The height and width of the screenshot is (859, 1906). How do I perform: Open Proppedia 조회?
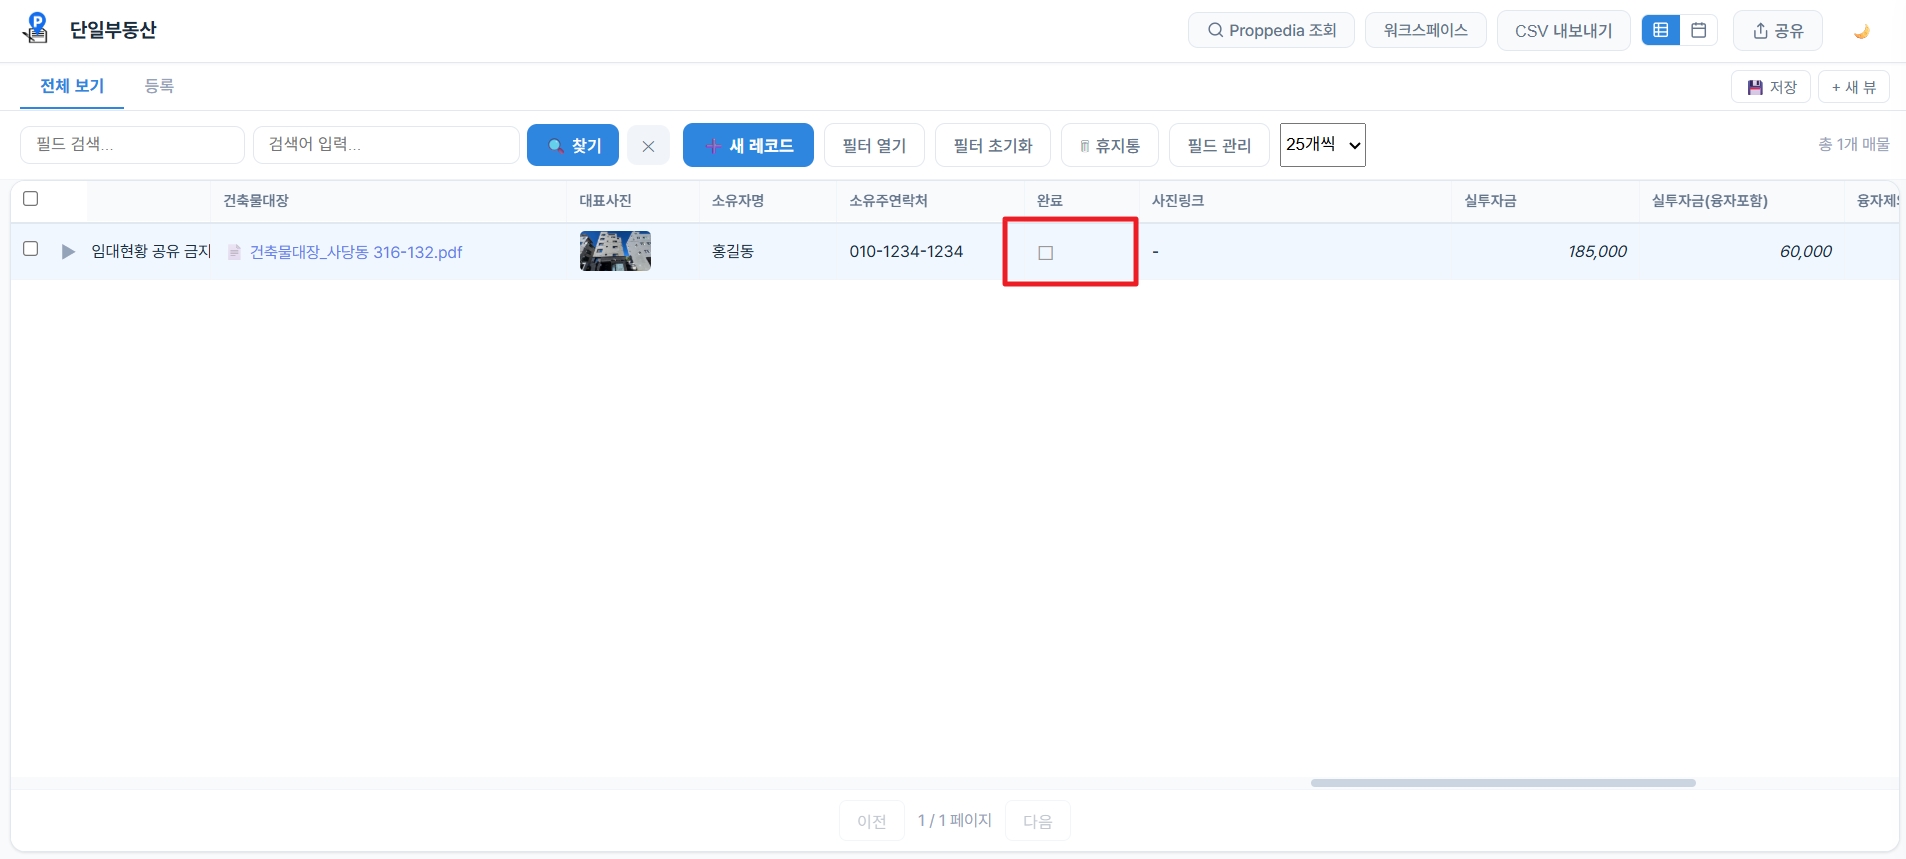click(1271, 30)
